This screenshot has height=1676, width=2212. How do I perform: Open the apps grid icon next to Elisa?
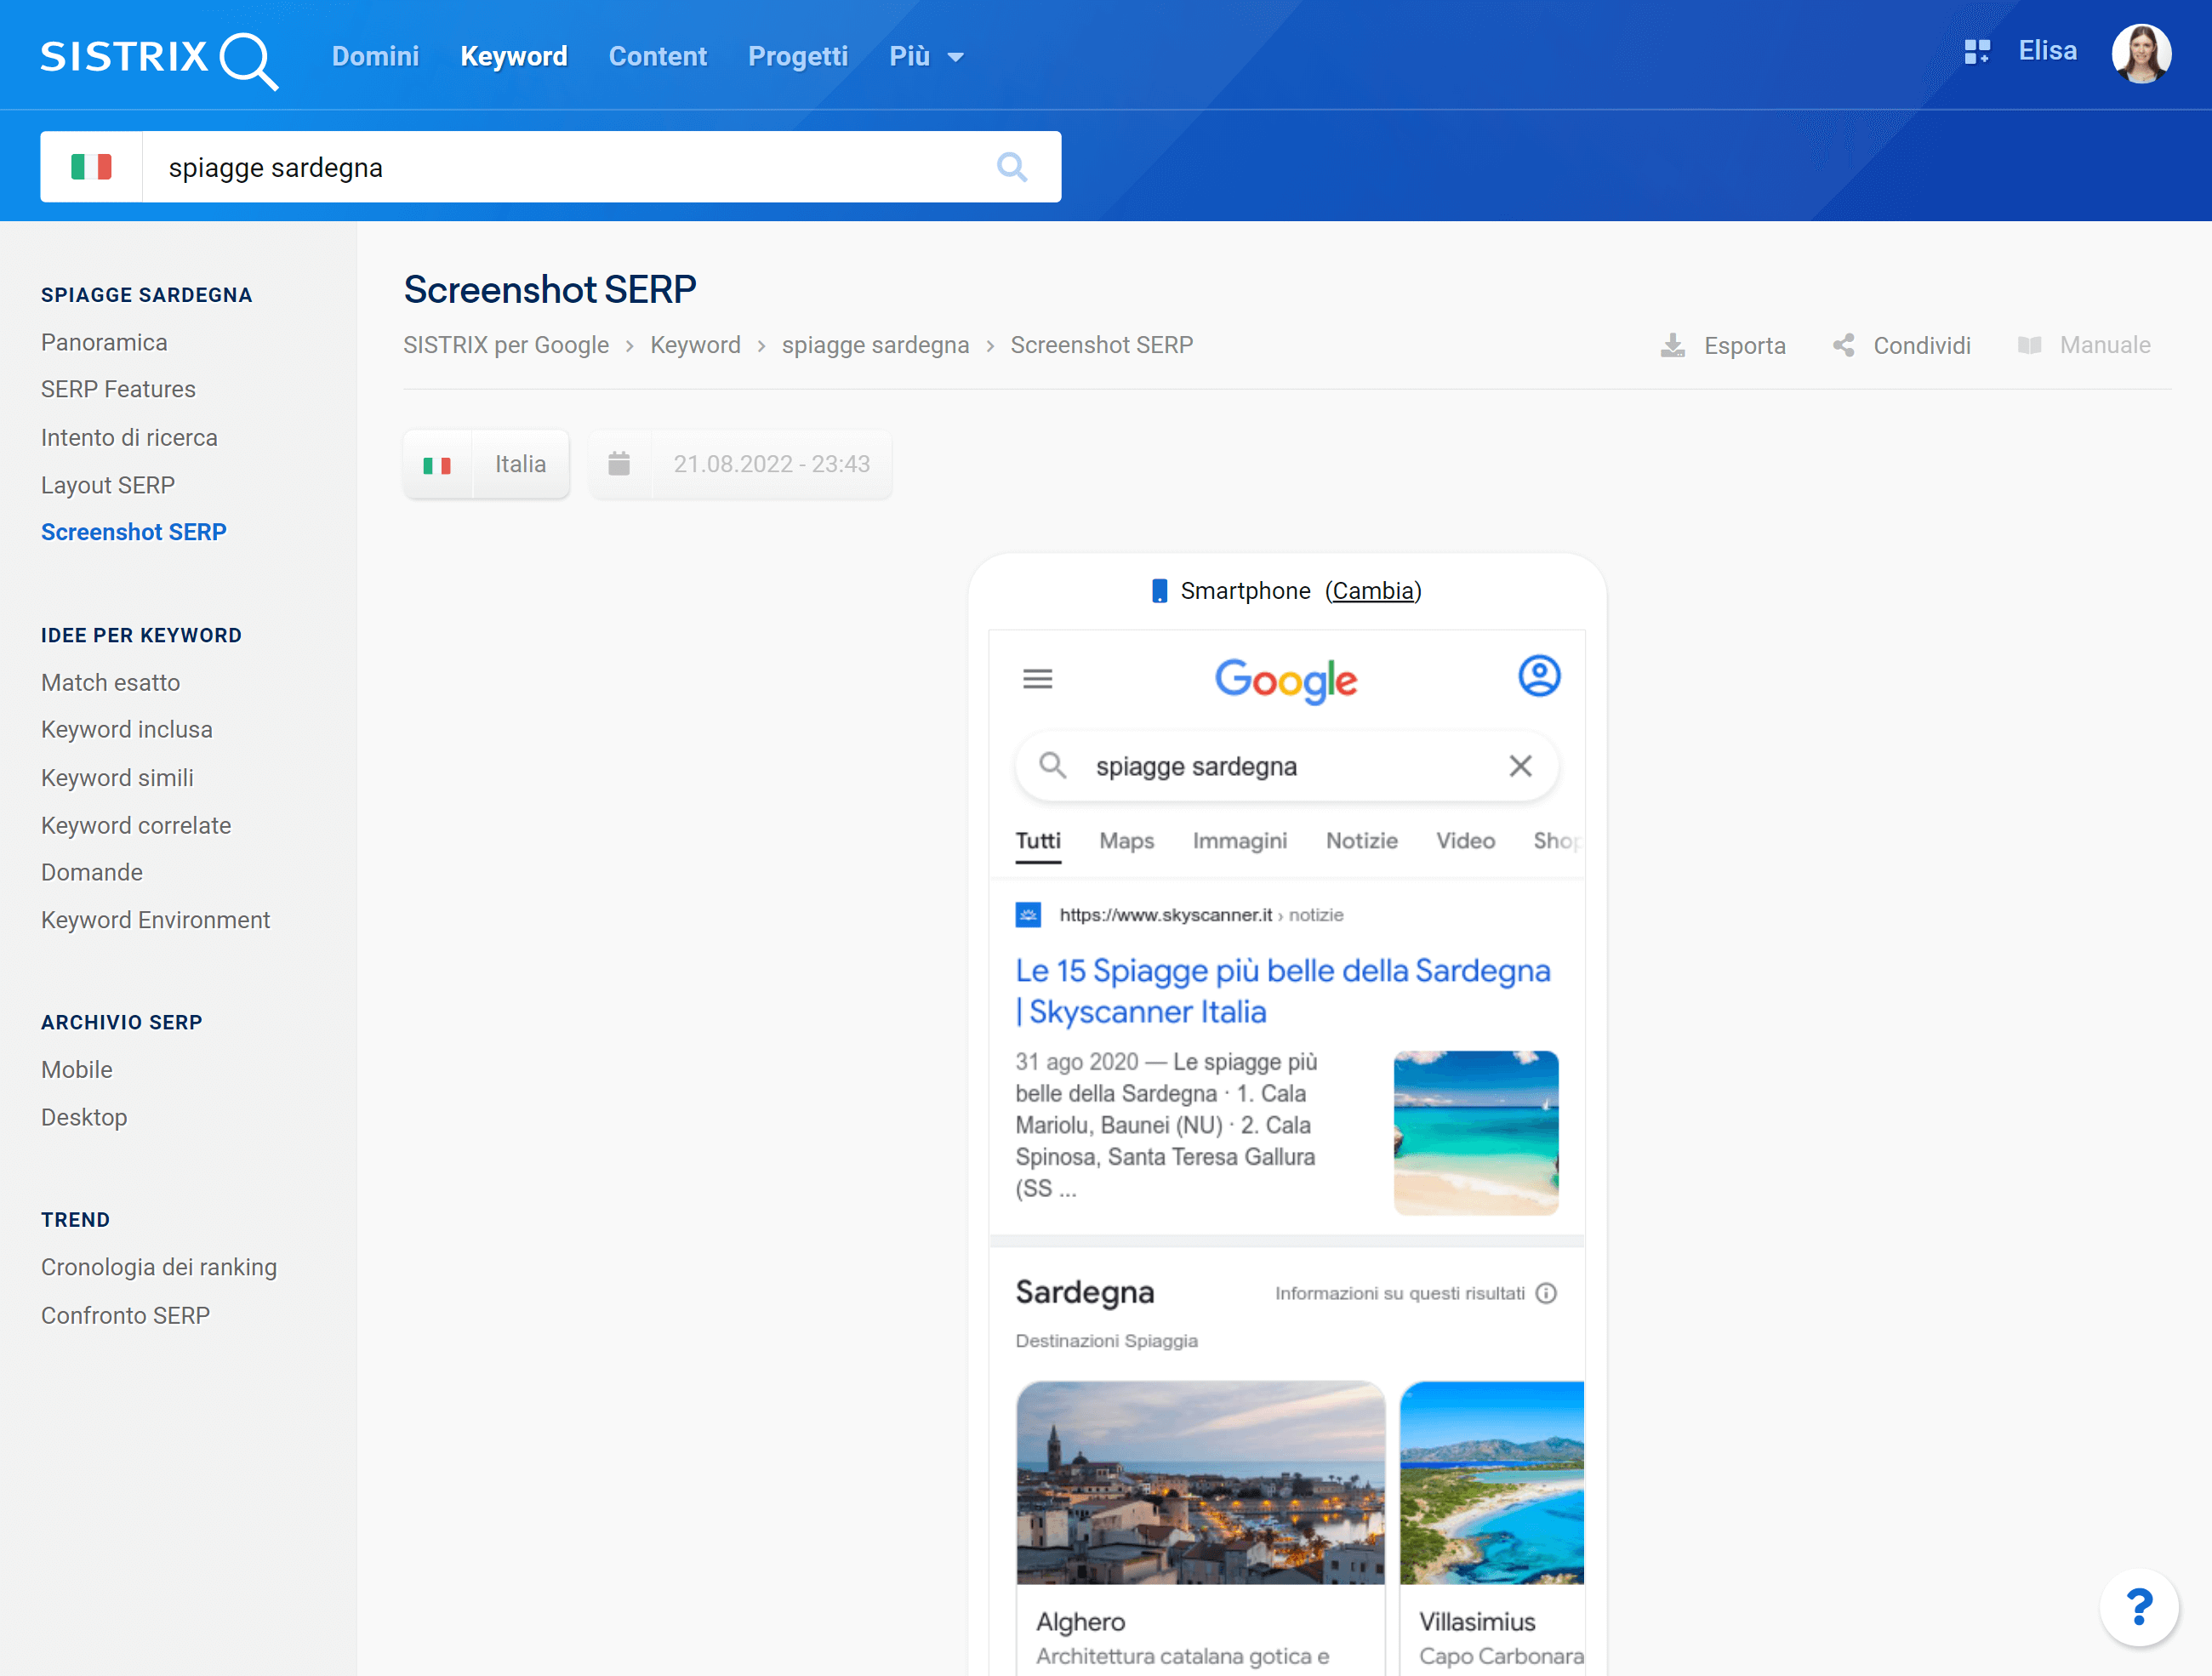[1977, 52]
